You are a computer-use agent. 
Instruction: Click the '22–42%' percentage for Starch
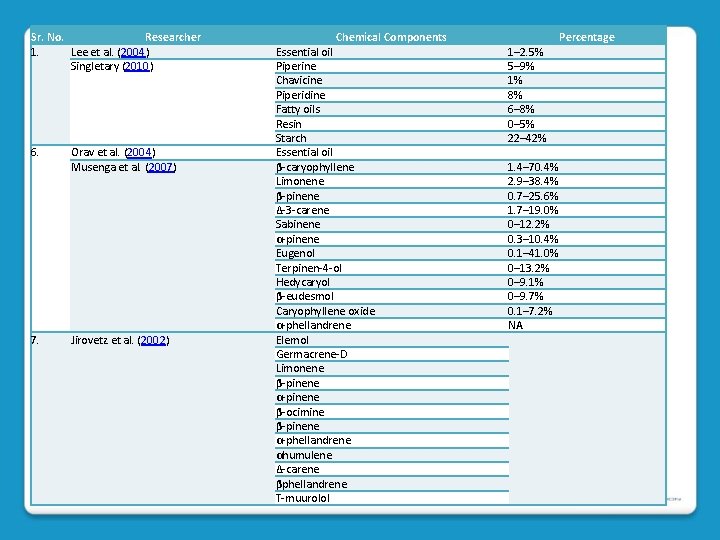click(527, 138)
